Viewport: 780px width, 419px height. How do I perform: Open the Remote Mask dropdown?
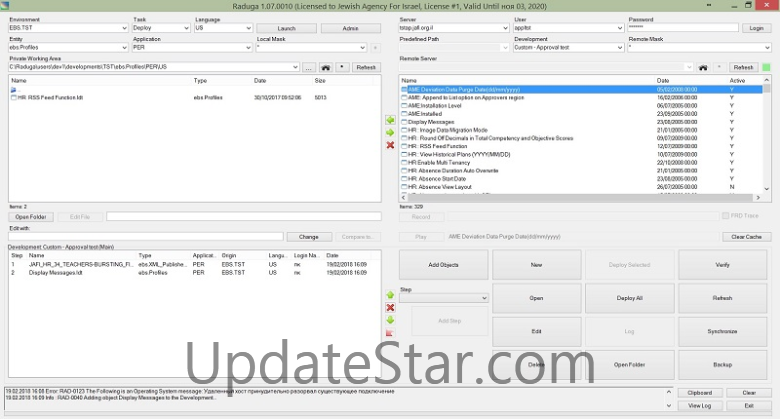click(699, 47)
